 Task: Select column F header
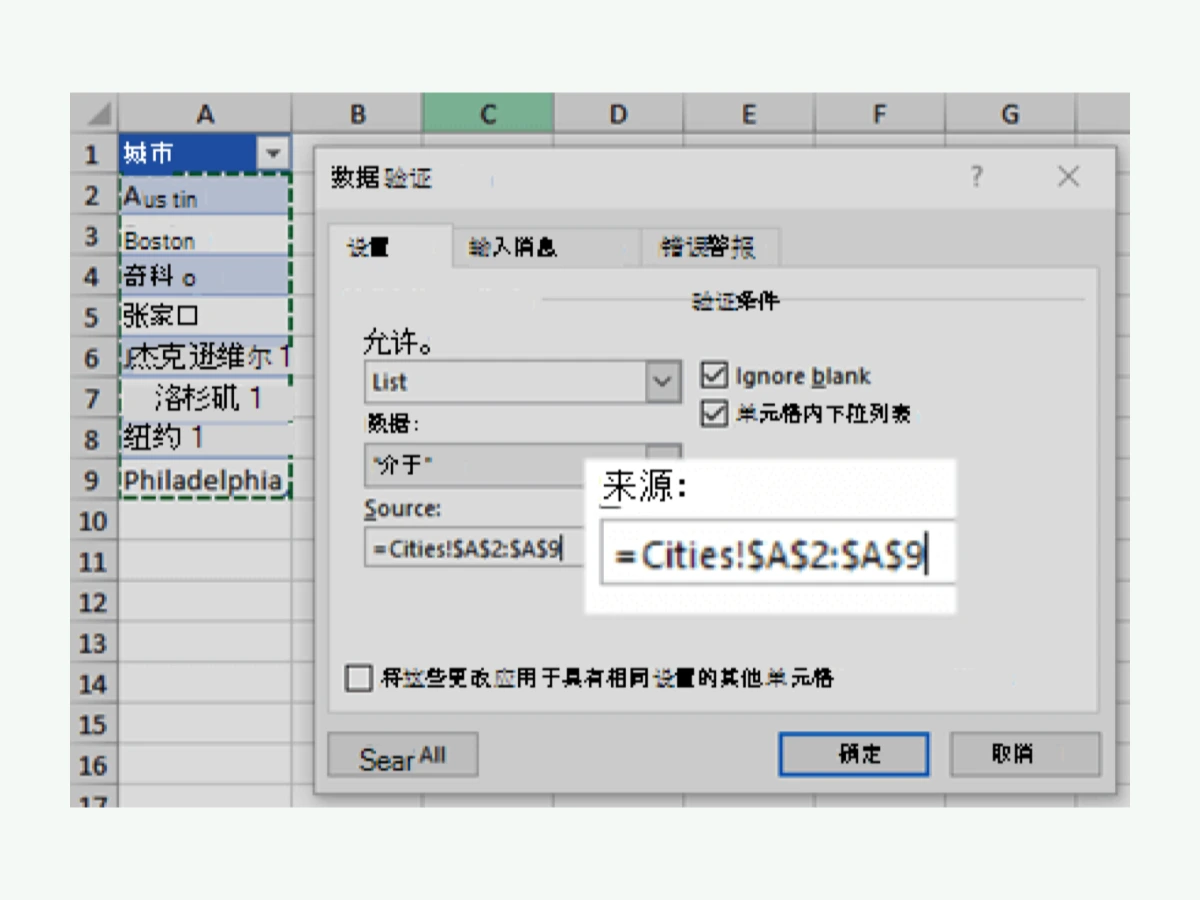[x=879, y=113]
